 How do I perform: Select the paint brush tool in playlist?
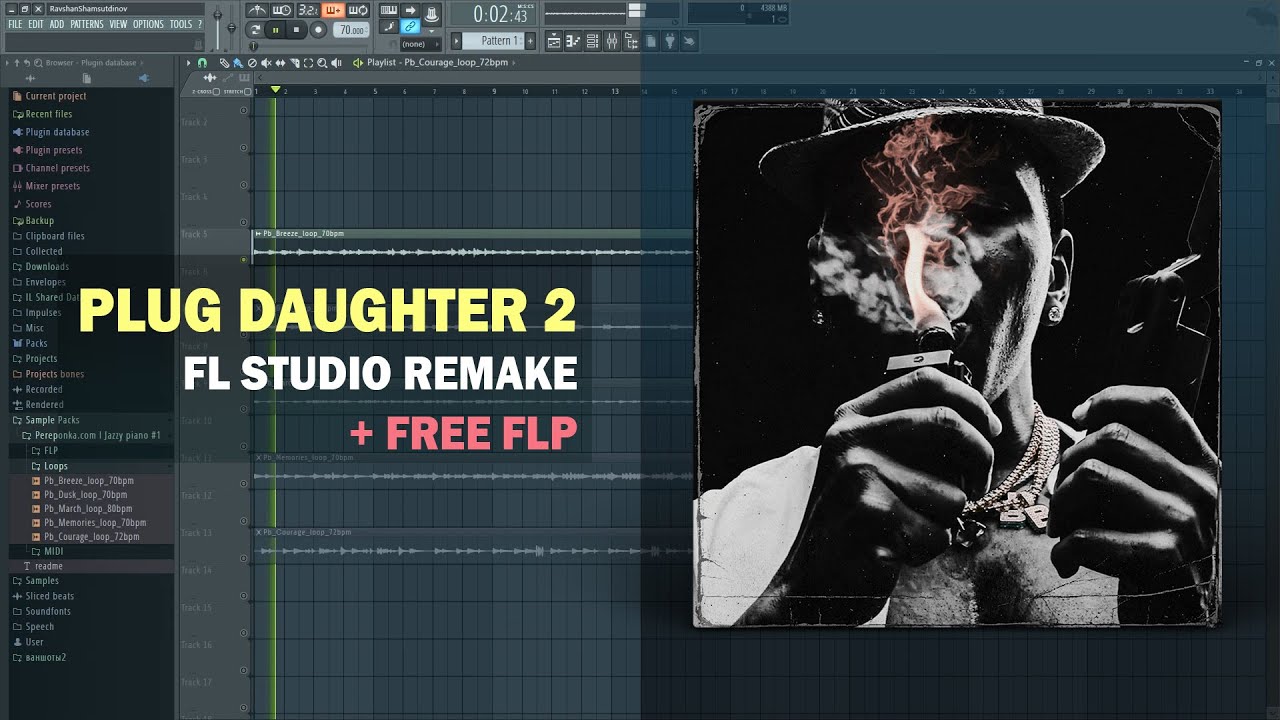238,62
